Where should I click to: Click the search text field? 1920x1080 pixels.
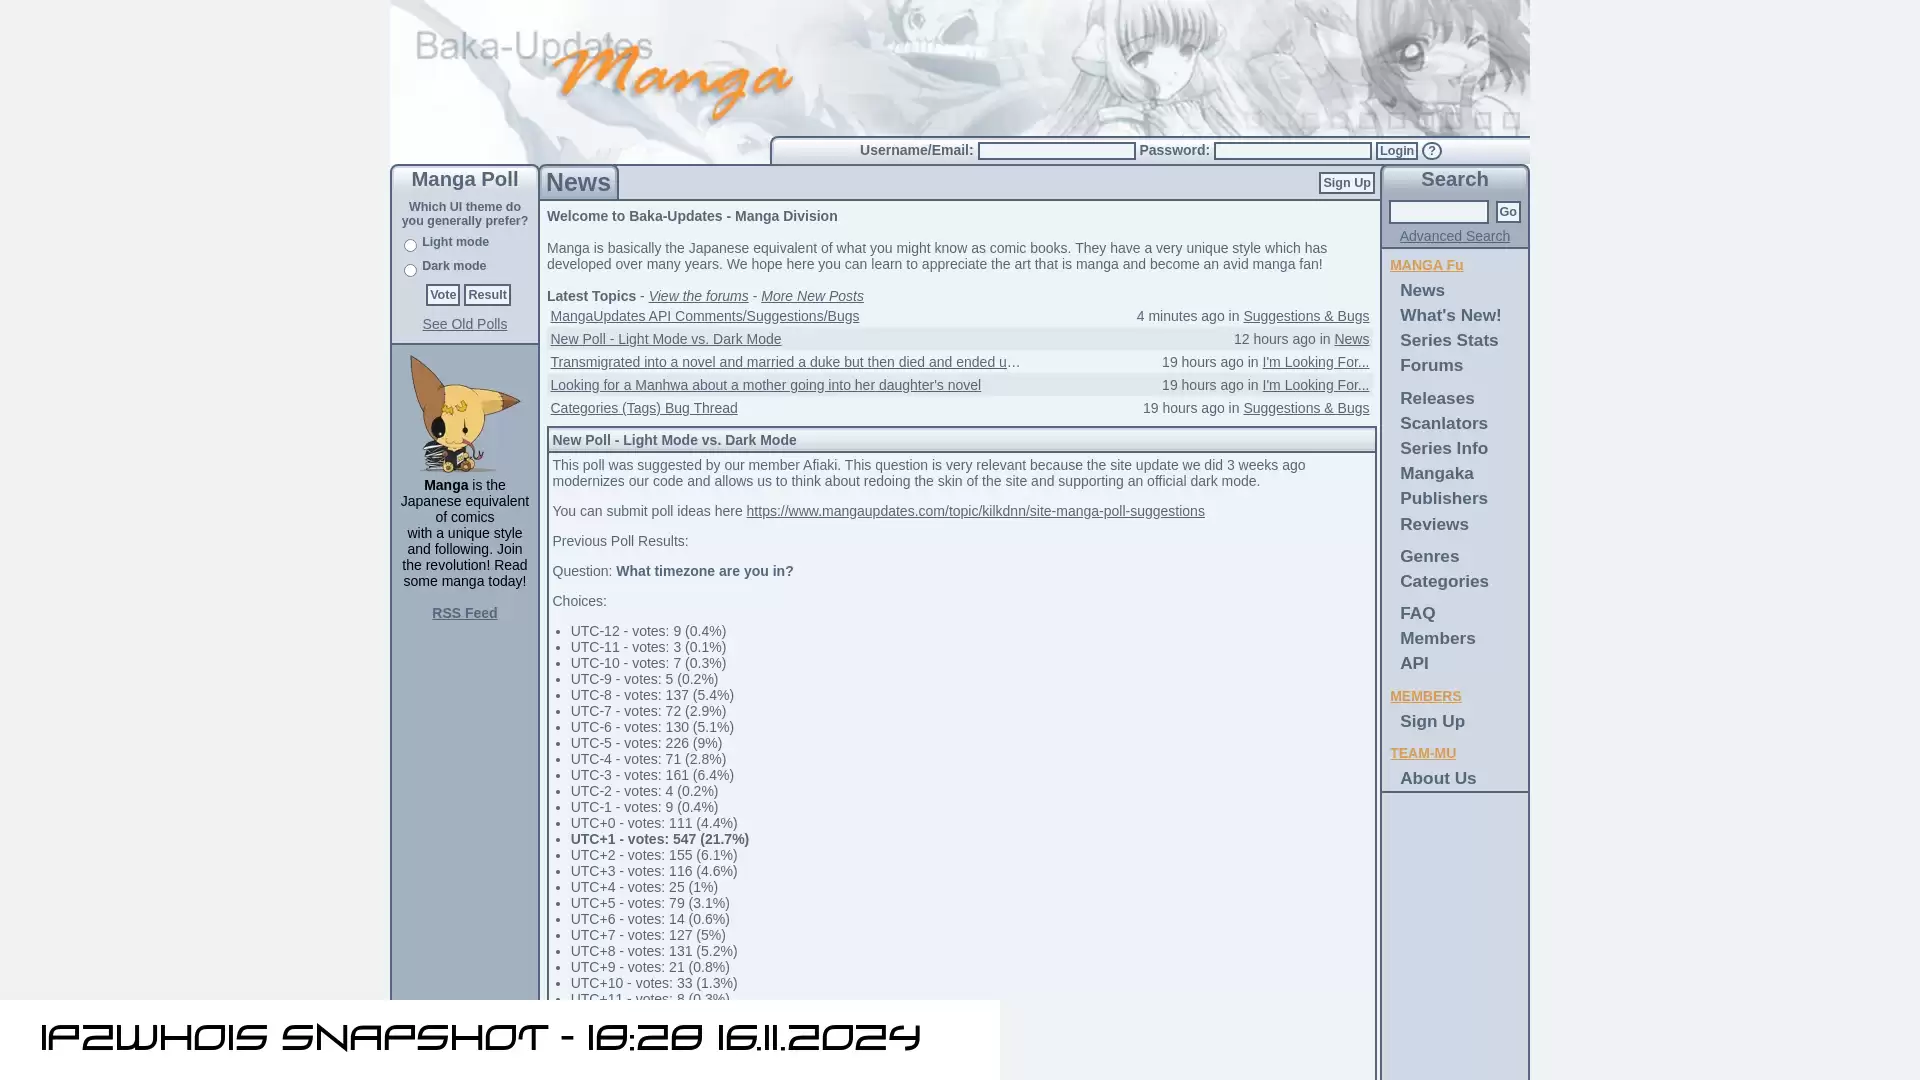(x=1438, y=212)
